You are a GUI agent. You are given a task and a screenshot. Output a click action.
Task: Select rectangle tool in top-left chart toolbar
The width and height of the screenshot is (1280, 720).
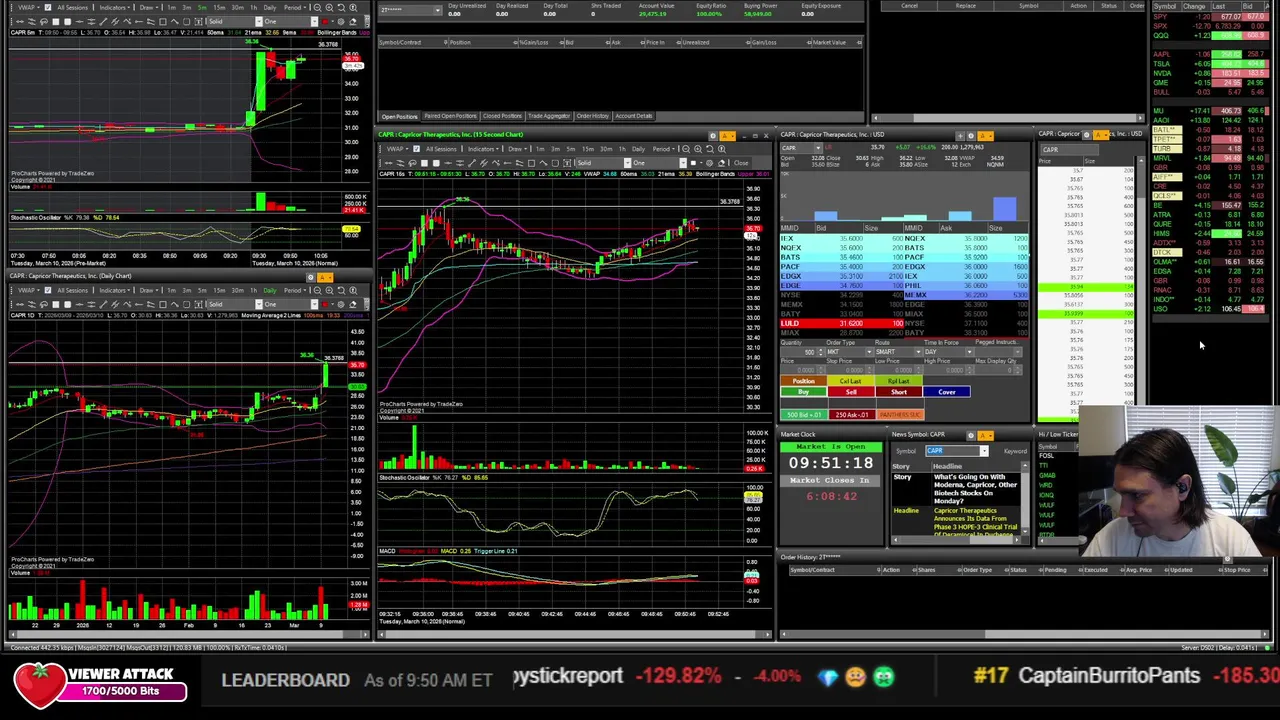pyautogui.click(x=163, y=21)
